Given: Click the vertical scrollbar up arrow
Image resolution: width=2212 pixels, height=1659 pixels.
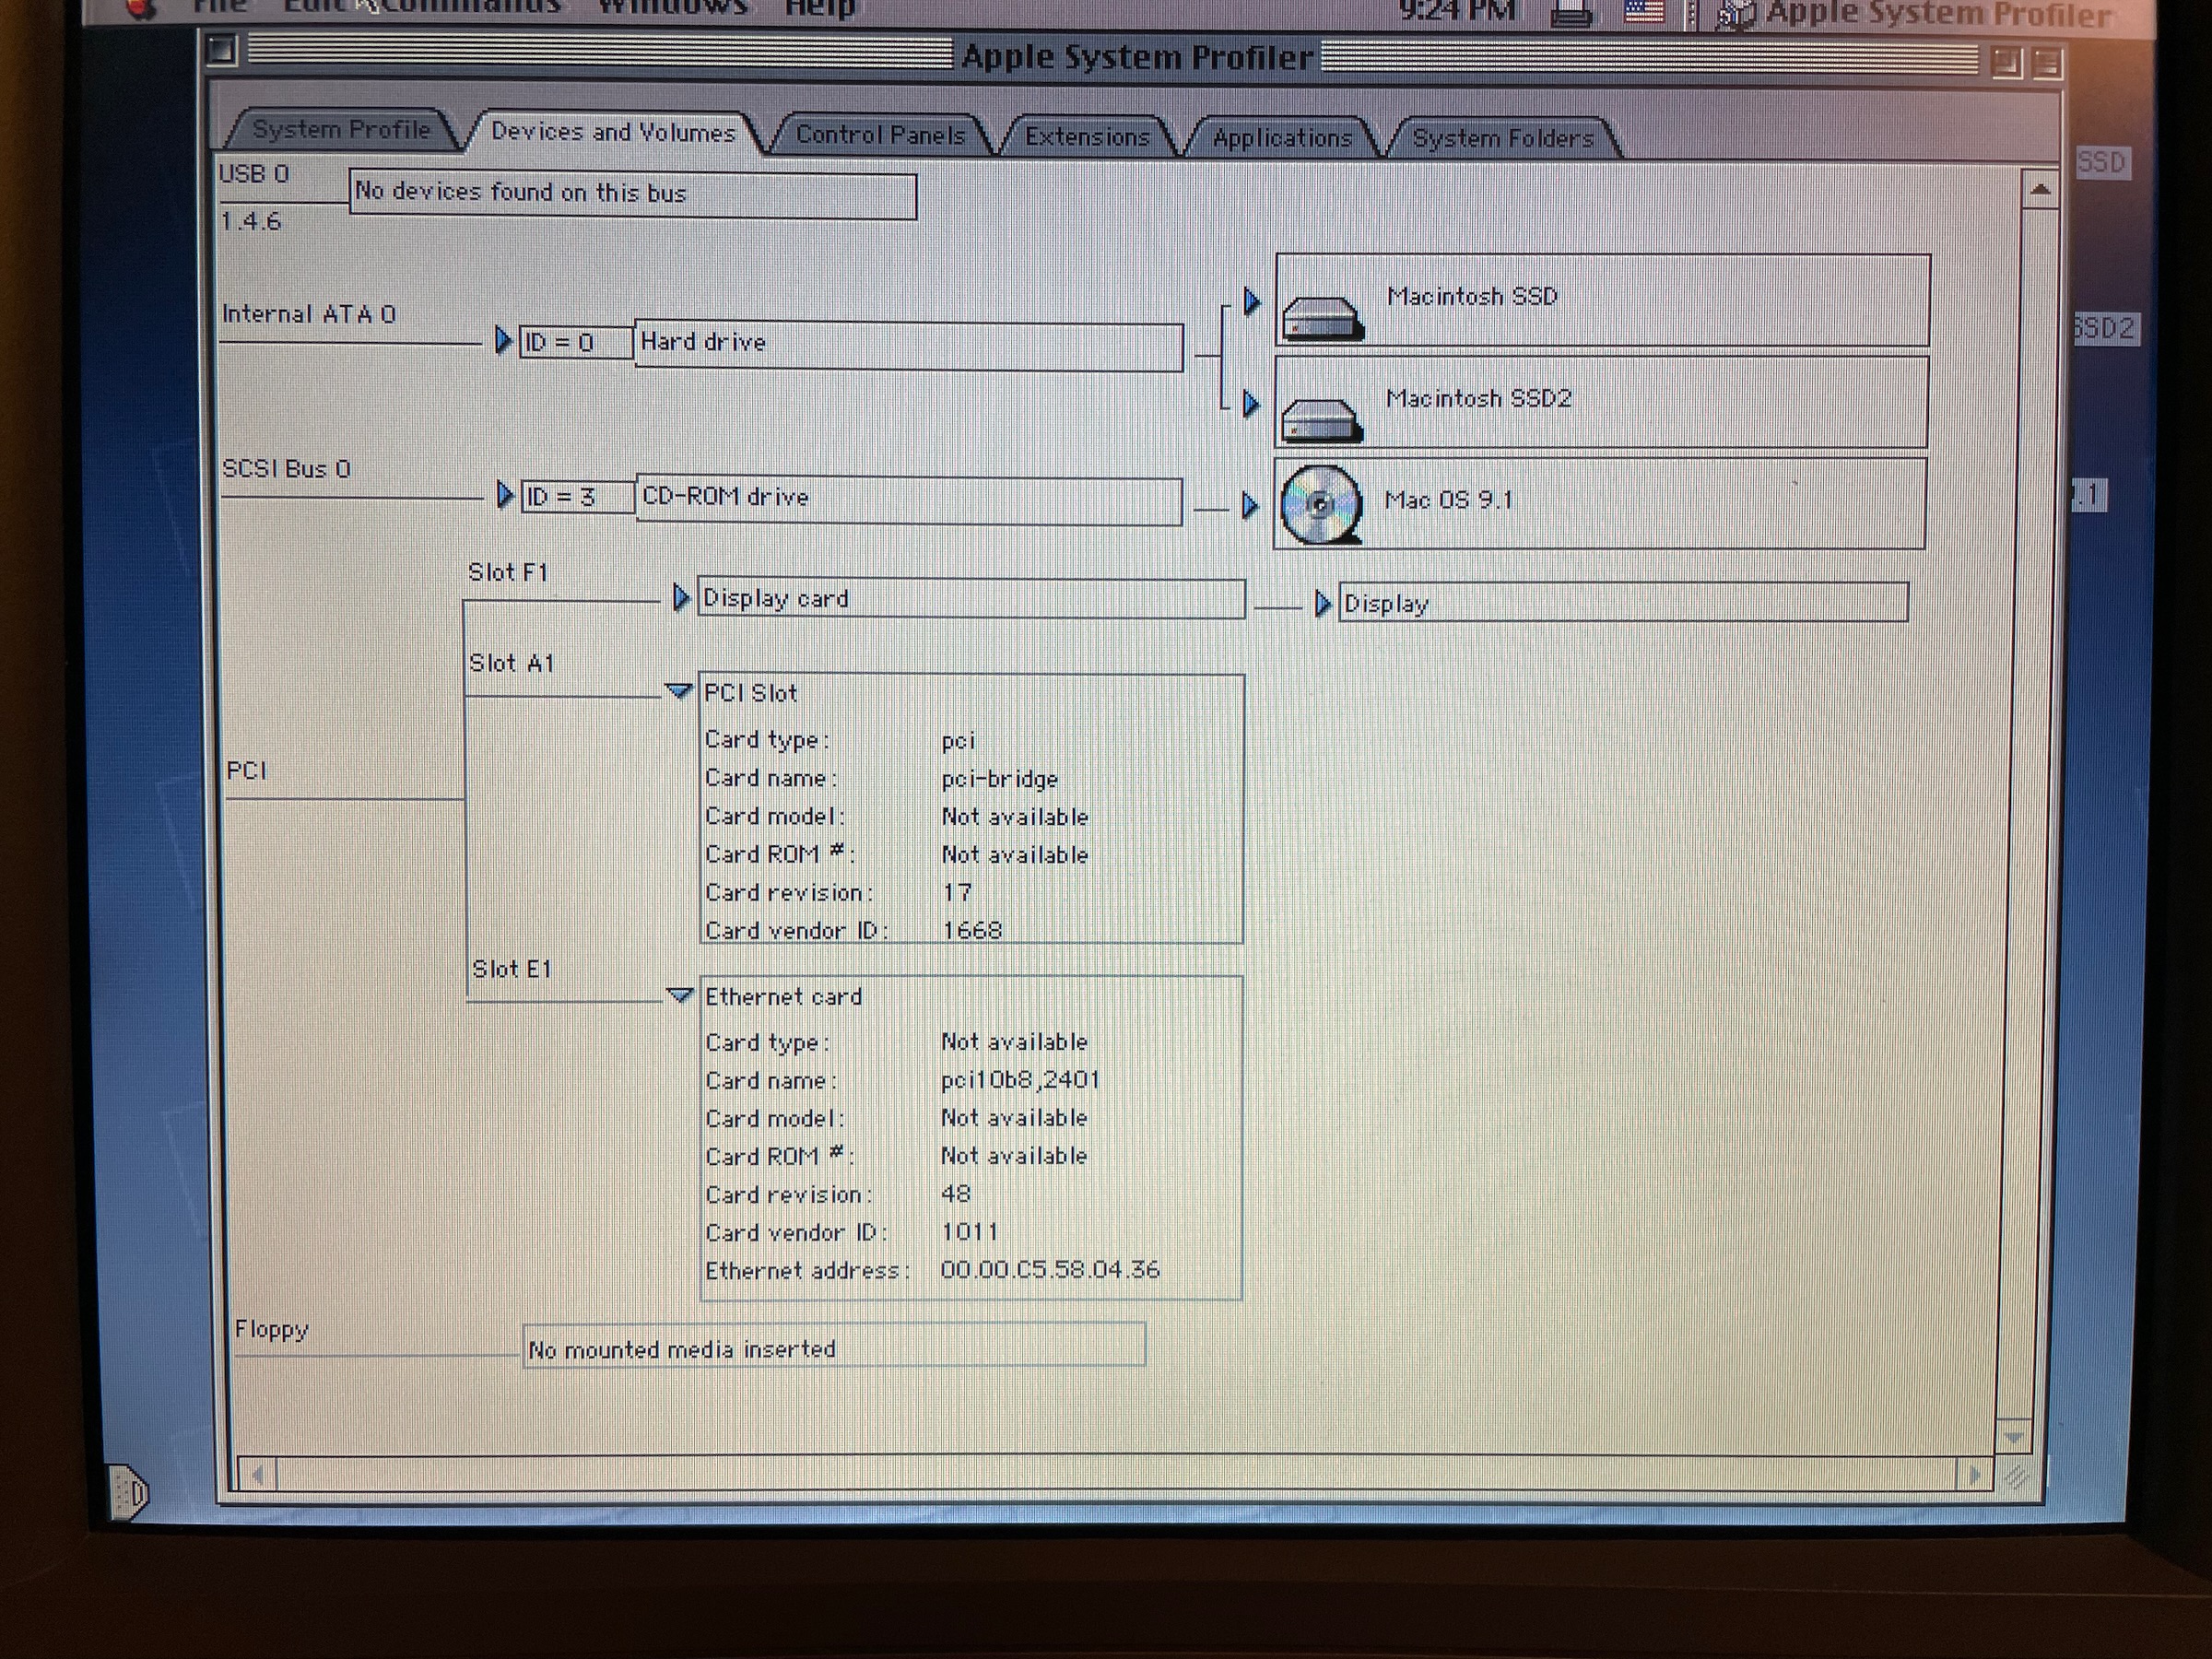Looking at the screenshot, I should (2040, 189).
